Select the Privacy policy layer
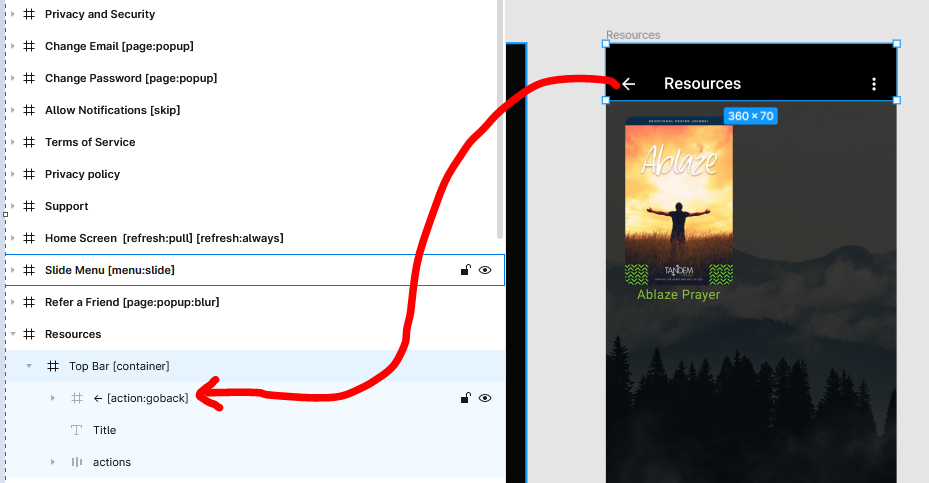The image size is (929, 483). (82, 174)
